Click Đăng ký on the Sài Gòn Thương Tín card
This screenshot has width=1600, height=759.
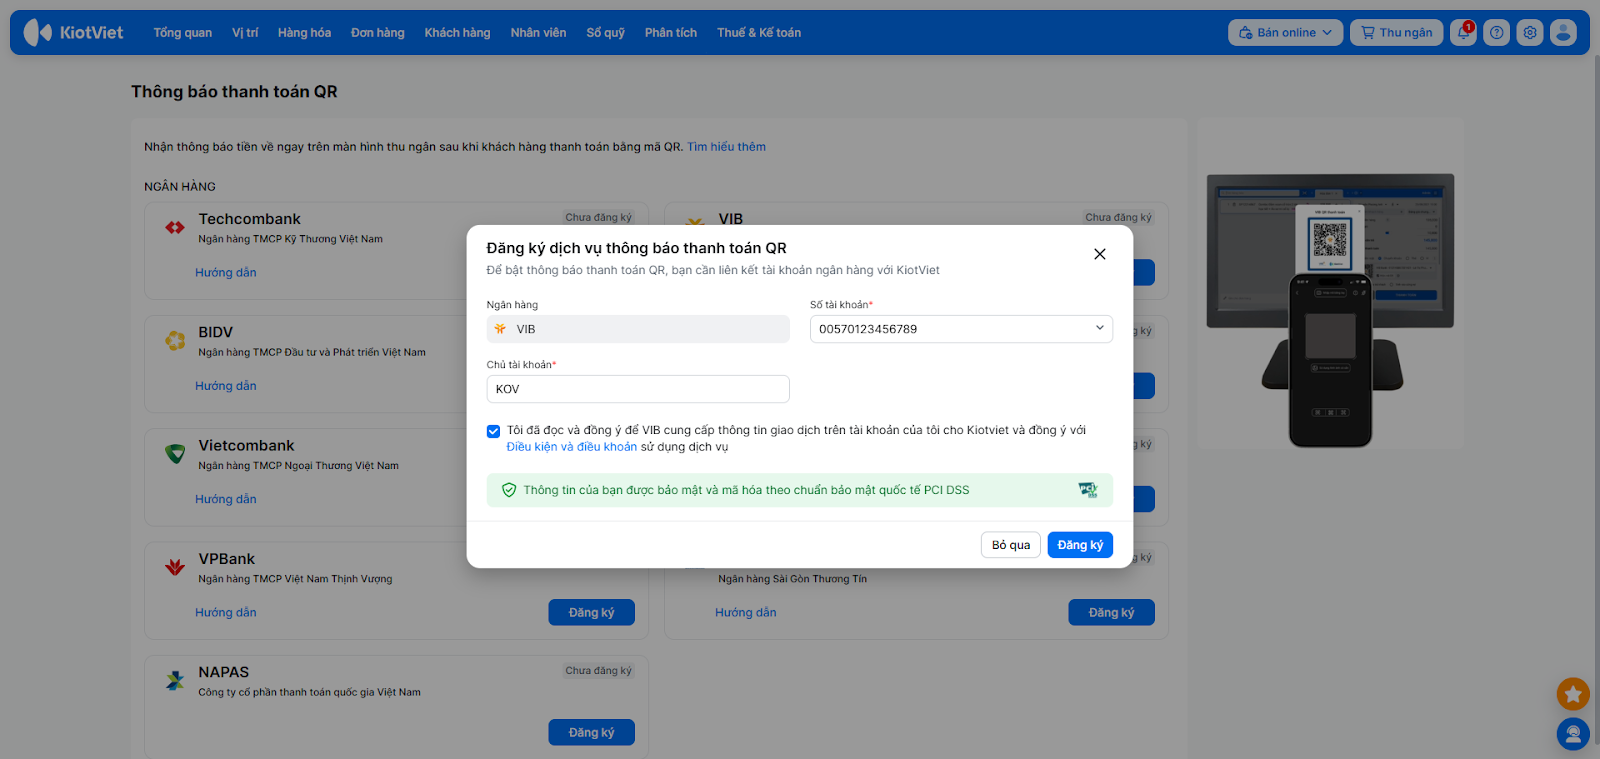(1111, 612)
